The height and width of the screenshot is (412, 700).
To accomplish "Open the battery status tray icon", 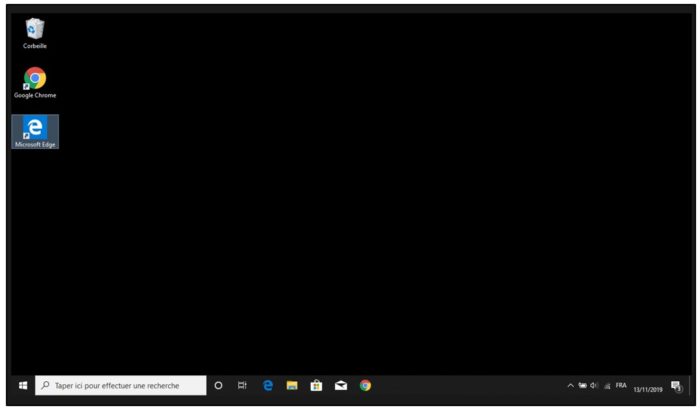I will (583, 385).
